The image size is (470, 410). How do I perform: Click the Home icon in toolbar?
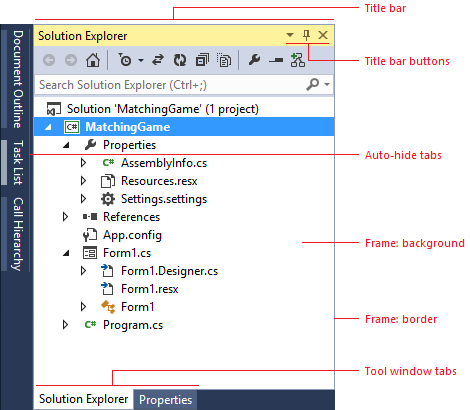93,60
